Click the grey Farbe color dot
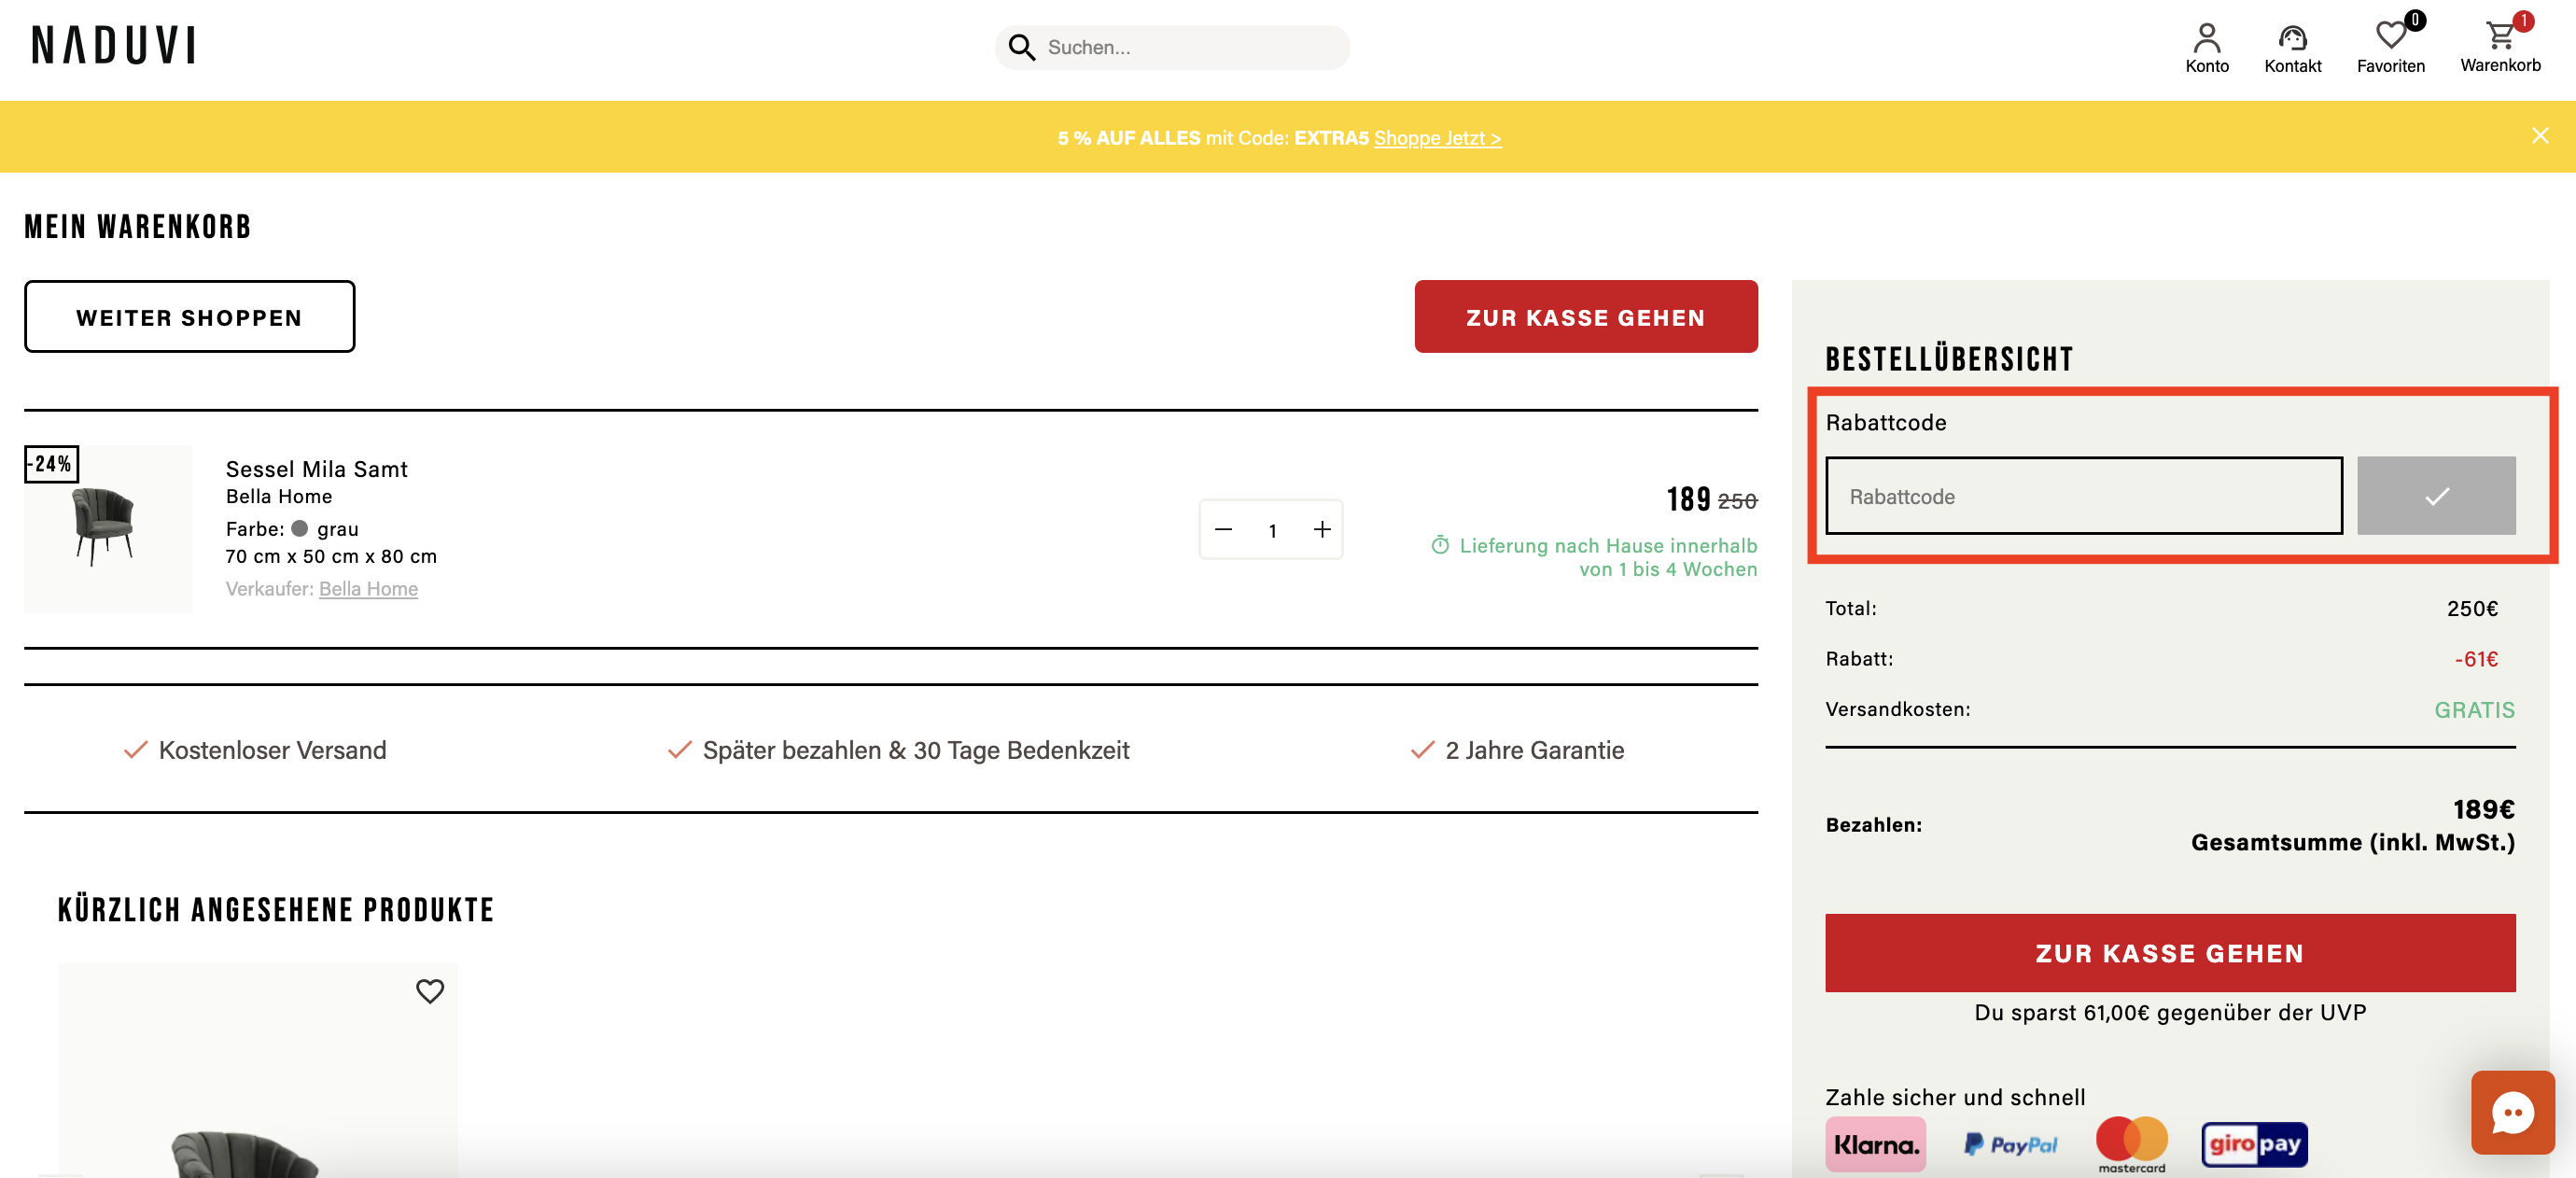Screen dimensions: 2576x1178 tap(299, 528)
